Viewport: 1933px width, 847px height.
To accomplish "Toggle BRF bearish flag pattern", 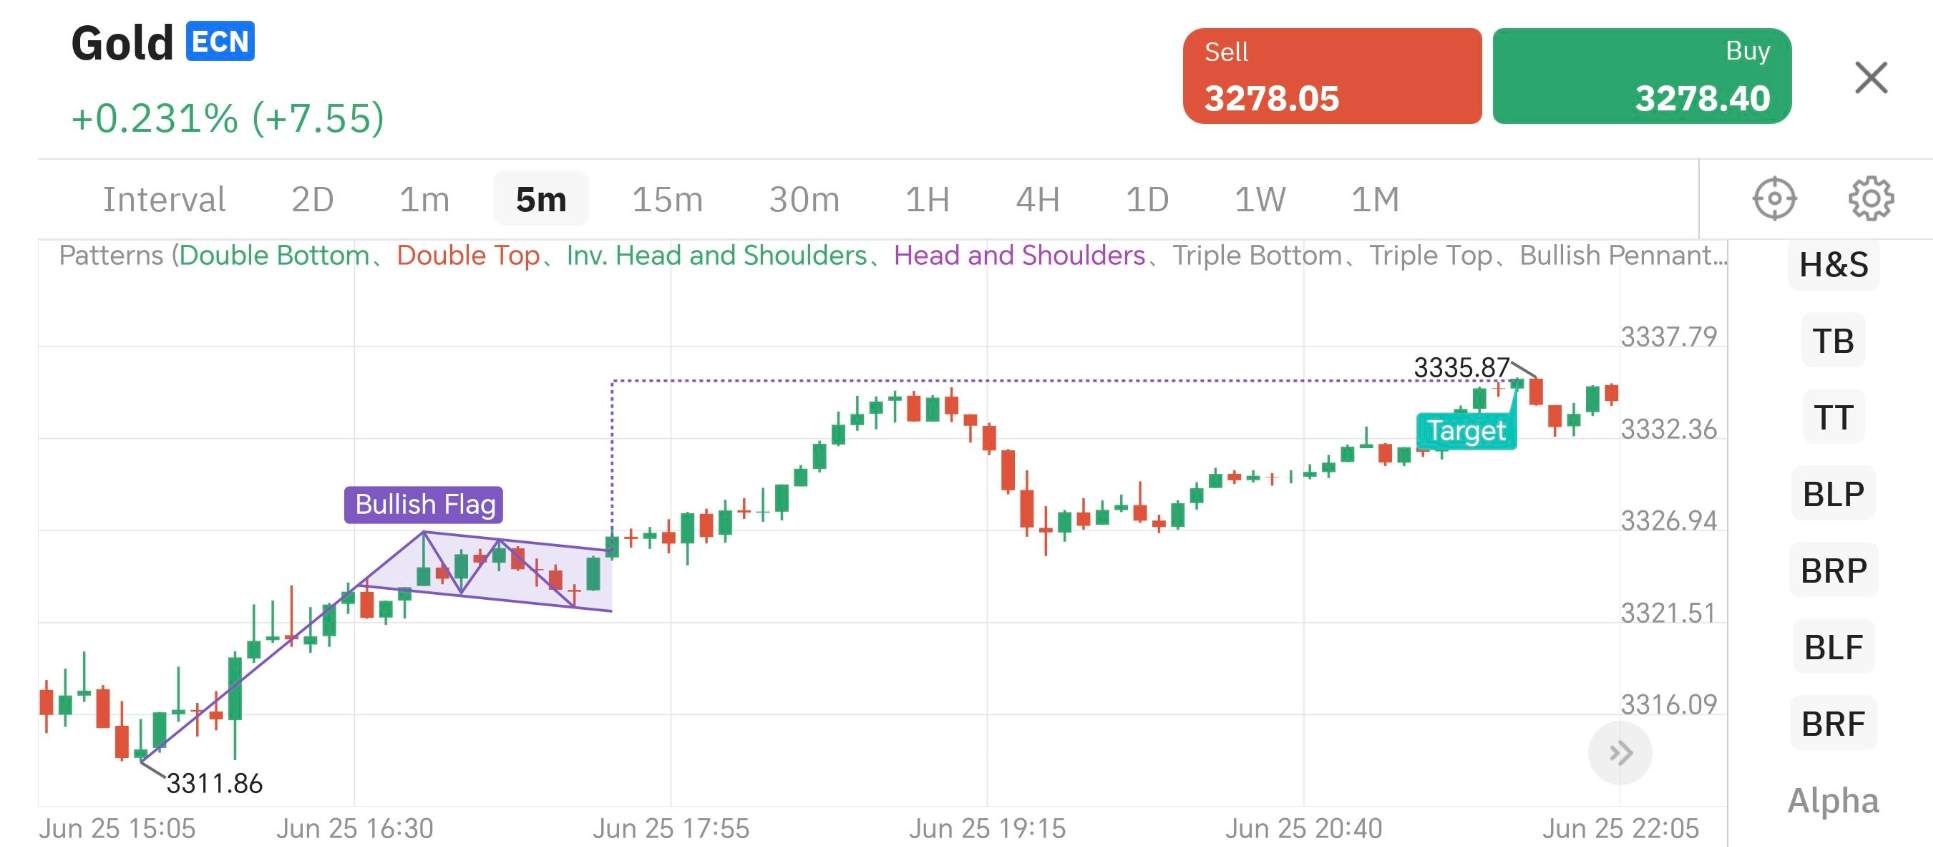I will pyautogui.click(x=1833, y=723).
